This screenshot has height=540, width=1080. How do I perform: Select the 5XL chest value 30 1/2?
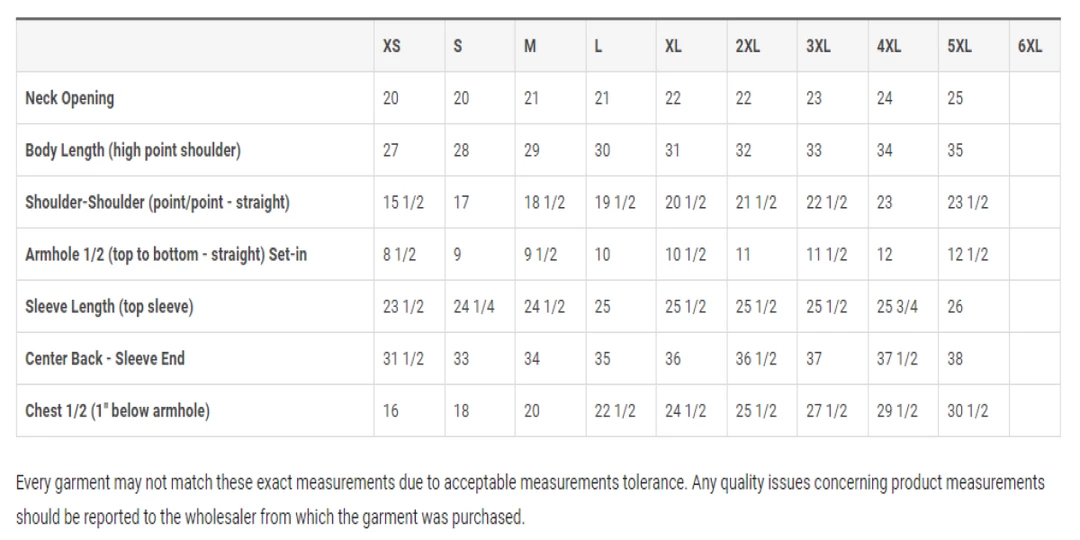pos(967,410)
